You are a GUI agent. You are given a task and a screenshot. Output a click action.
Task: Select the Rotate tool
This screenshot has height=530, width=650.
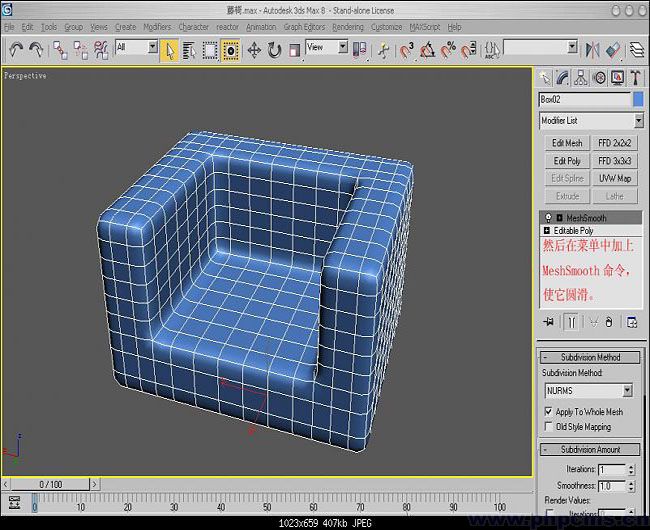tap(274, 51)
